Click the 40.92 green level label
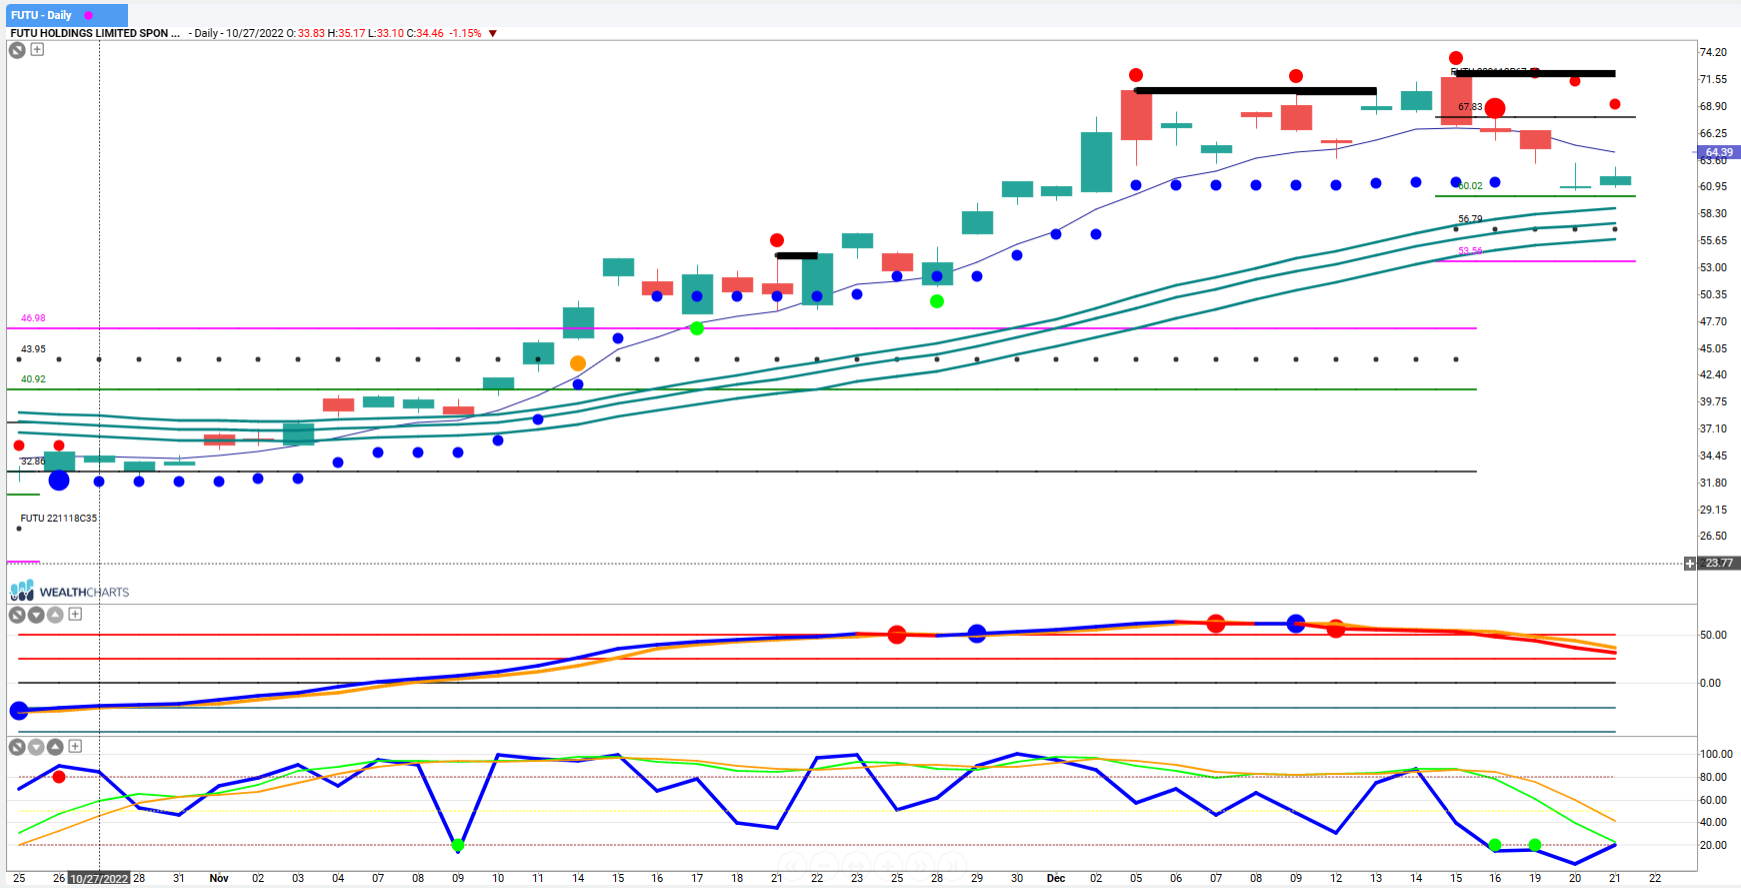 tap(33, 379)
